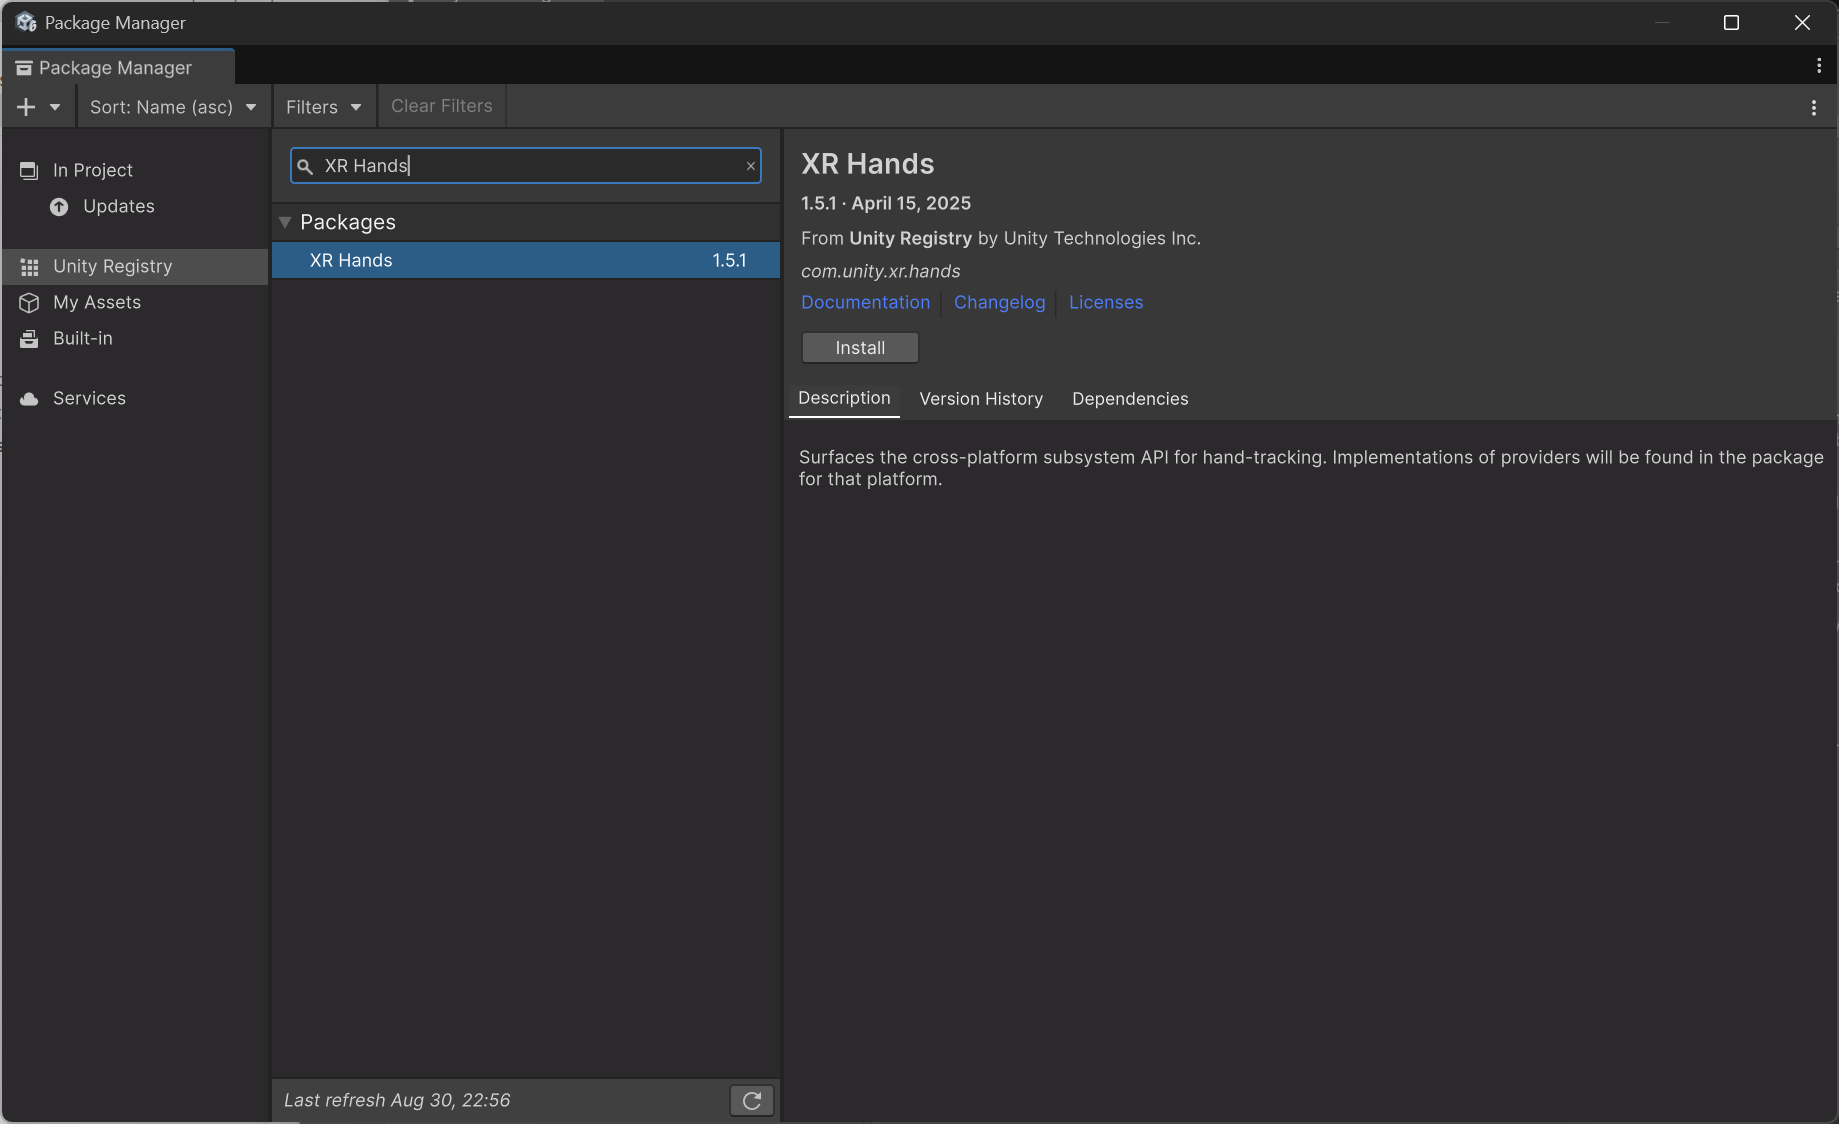Switch to the Dependencies tab
Viewport: 1839px width, 1124px height.
coord(1130,399)
